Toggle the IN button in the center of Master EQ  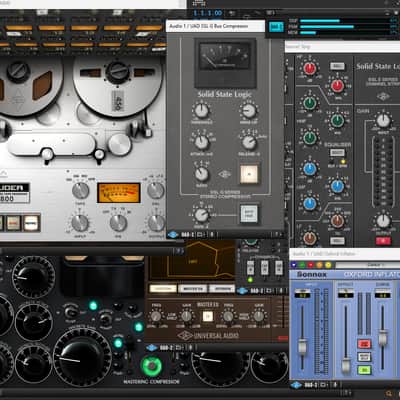point(208,316)
